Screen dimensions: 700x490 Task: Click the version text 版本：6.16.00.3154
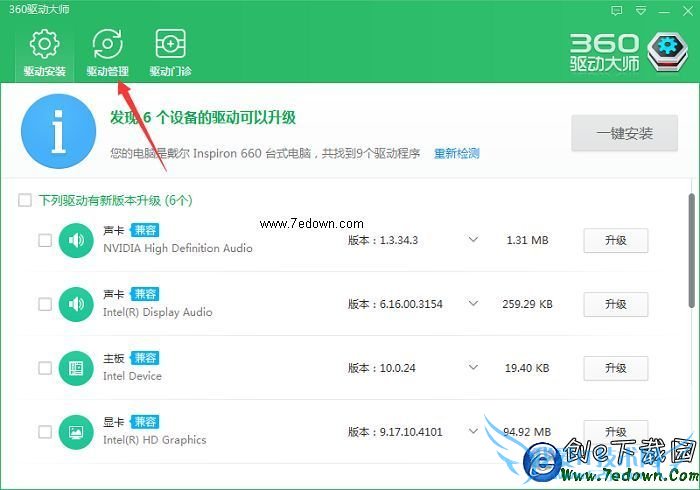(x=395, y=304)
